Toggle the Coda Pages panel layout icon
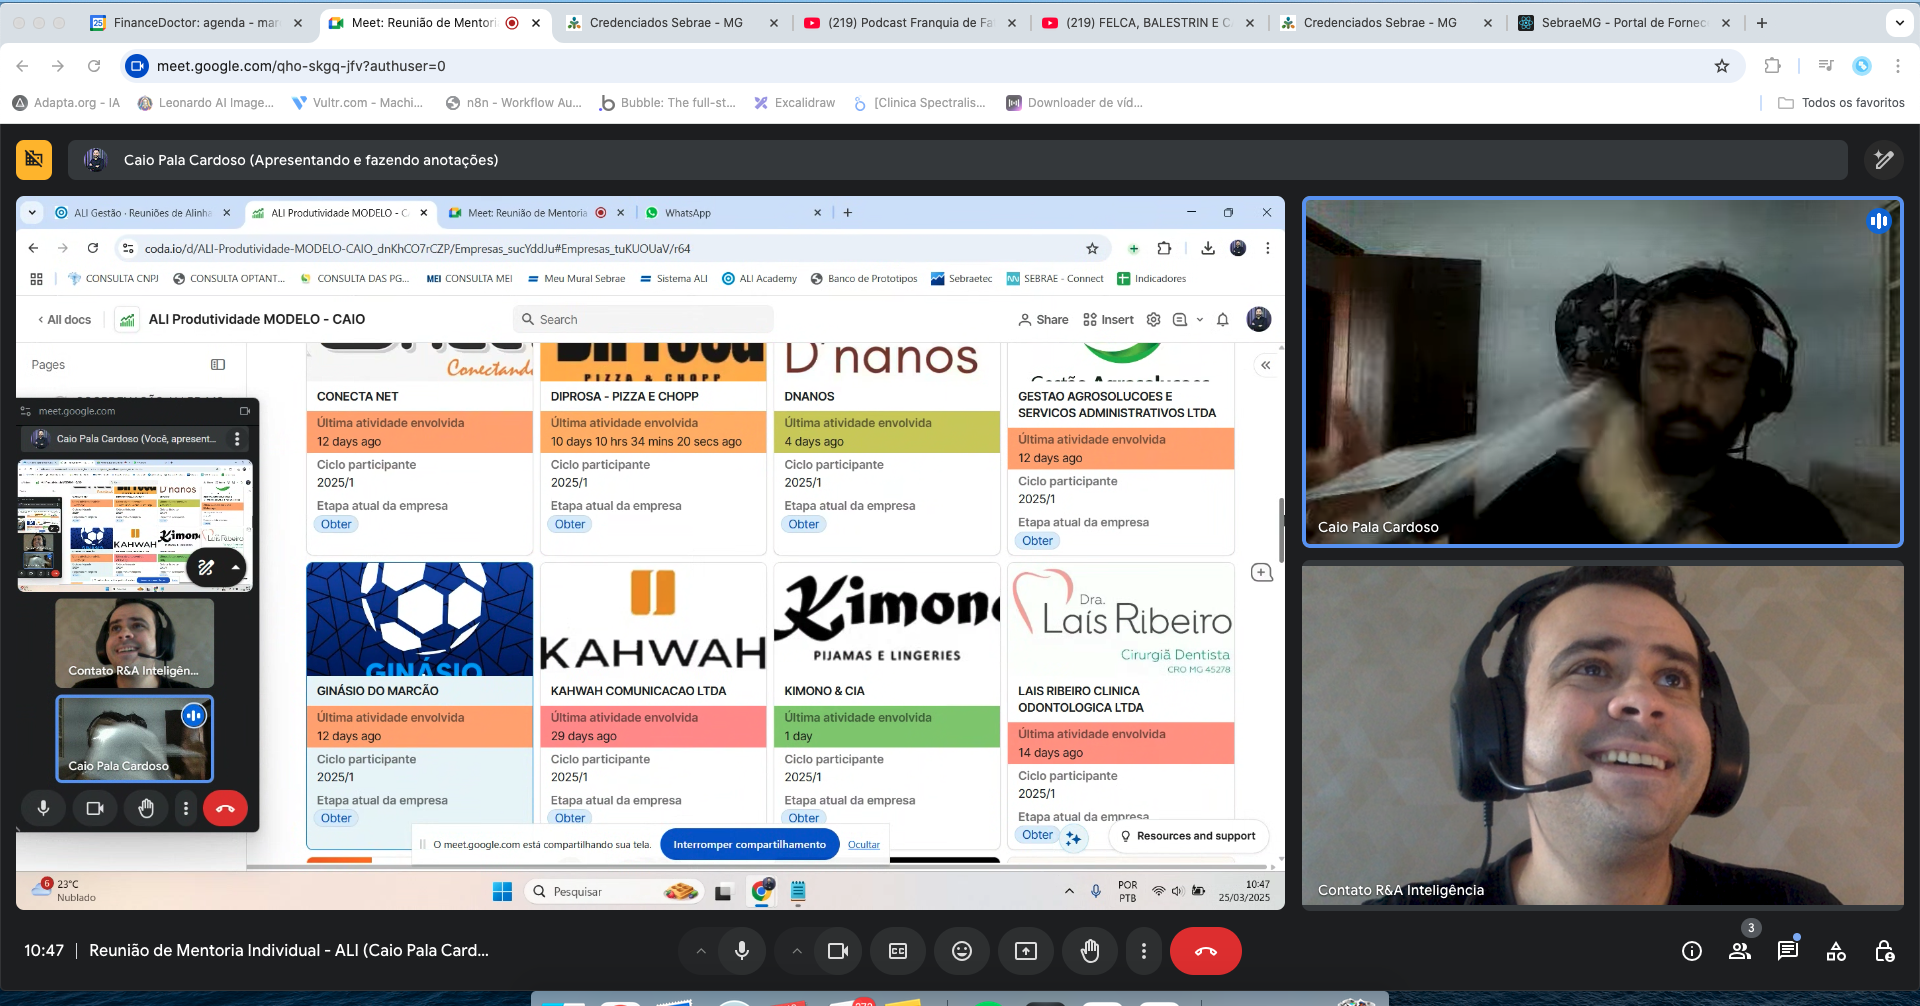 pos(218,365)
